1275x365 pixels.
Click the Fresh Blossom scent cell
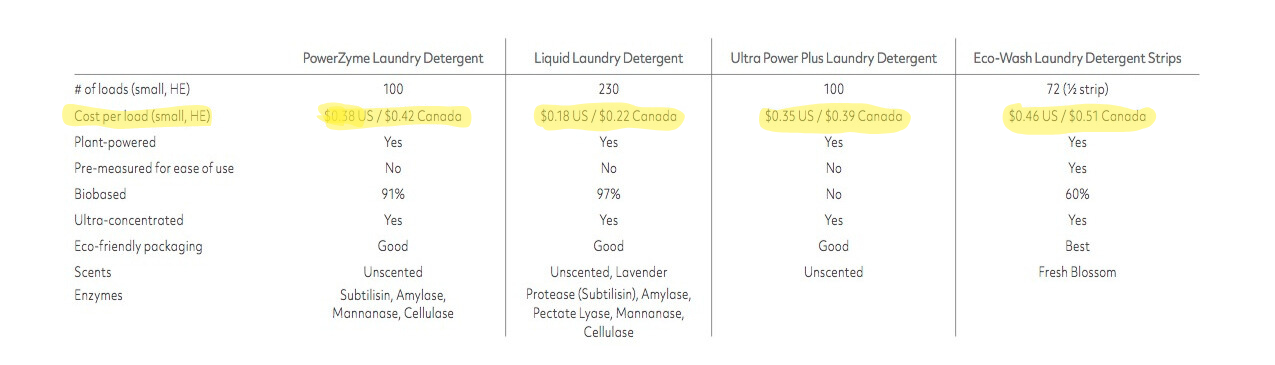click(1077, 272)
